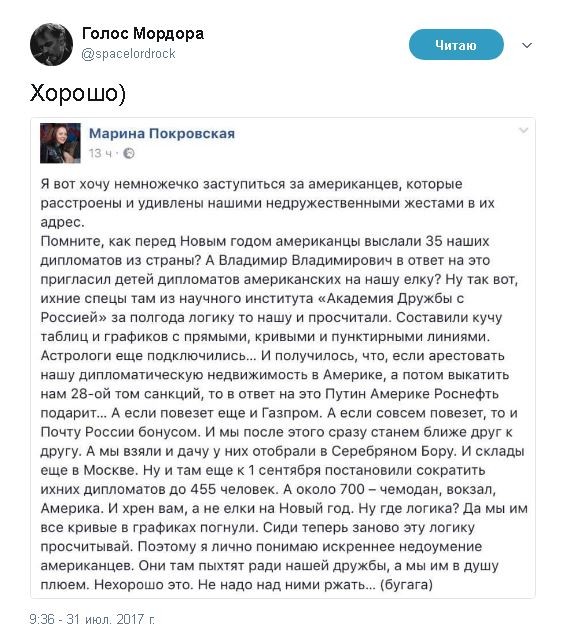
Task: Click the Марина Покровская profile picture
Action: (x=60, y=143)
